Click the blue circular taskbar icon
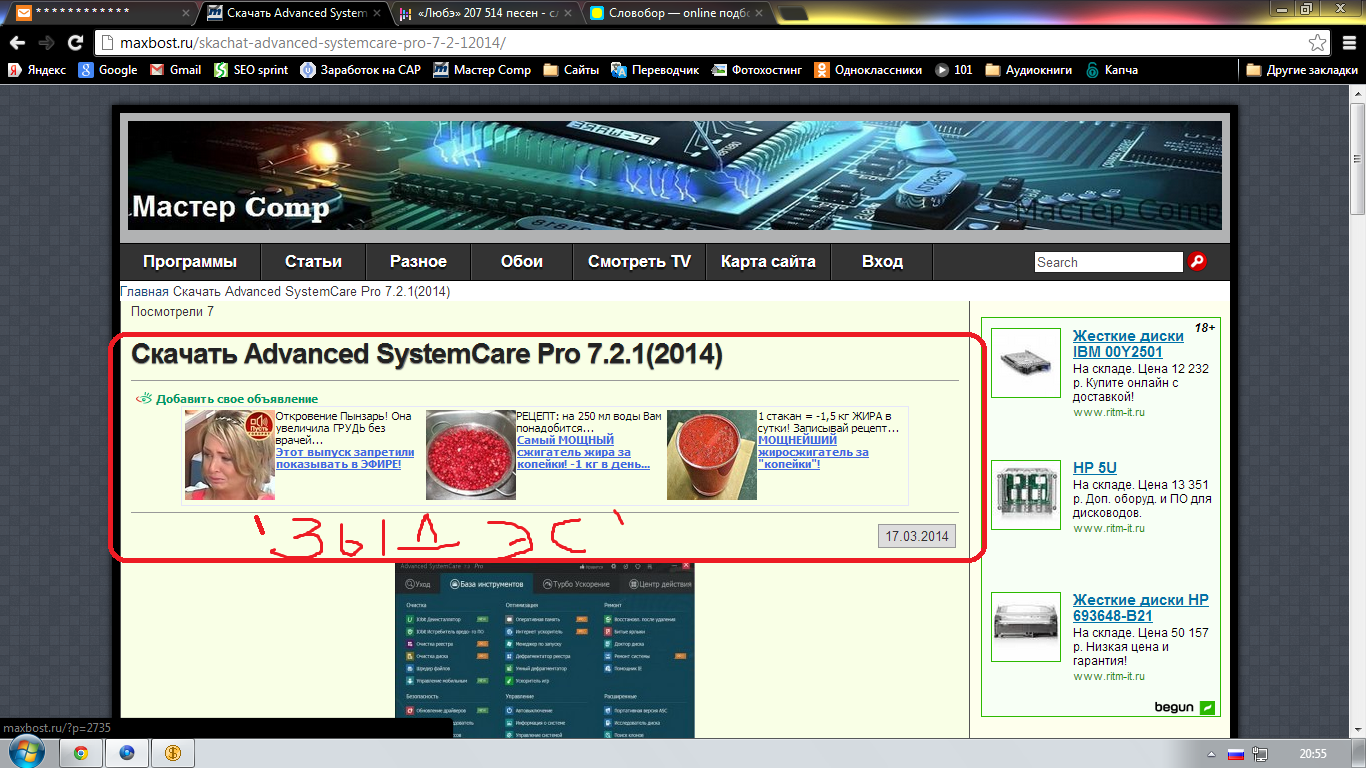 point(127,753)
